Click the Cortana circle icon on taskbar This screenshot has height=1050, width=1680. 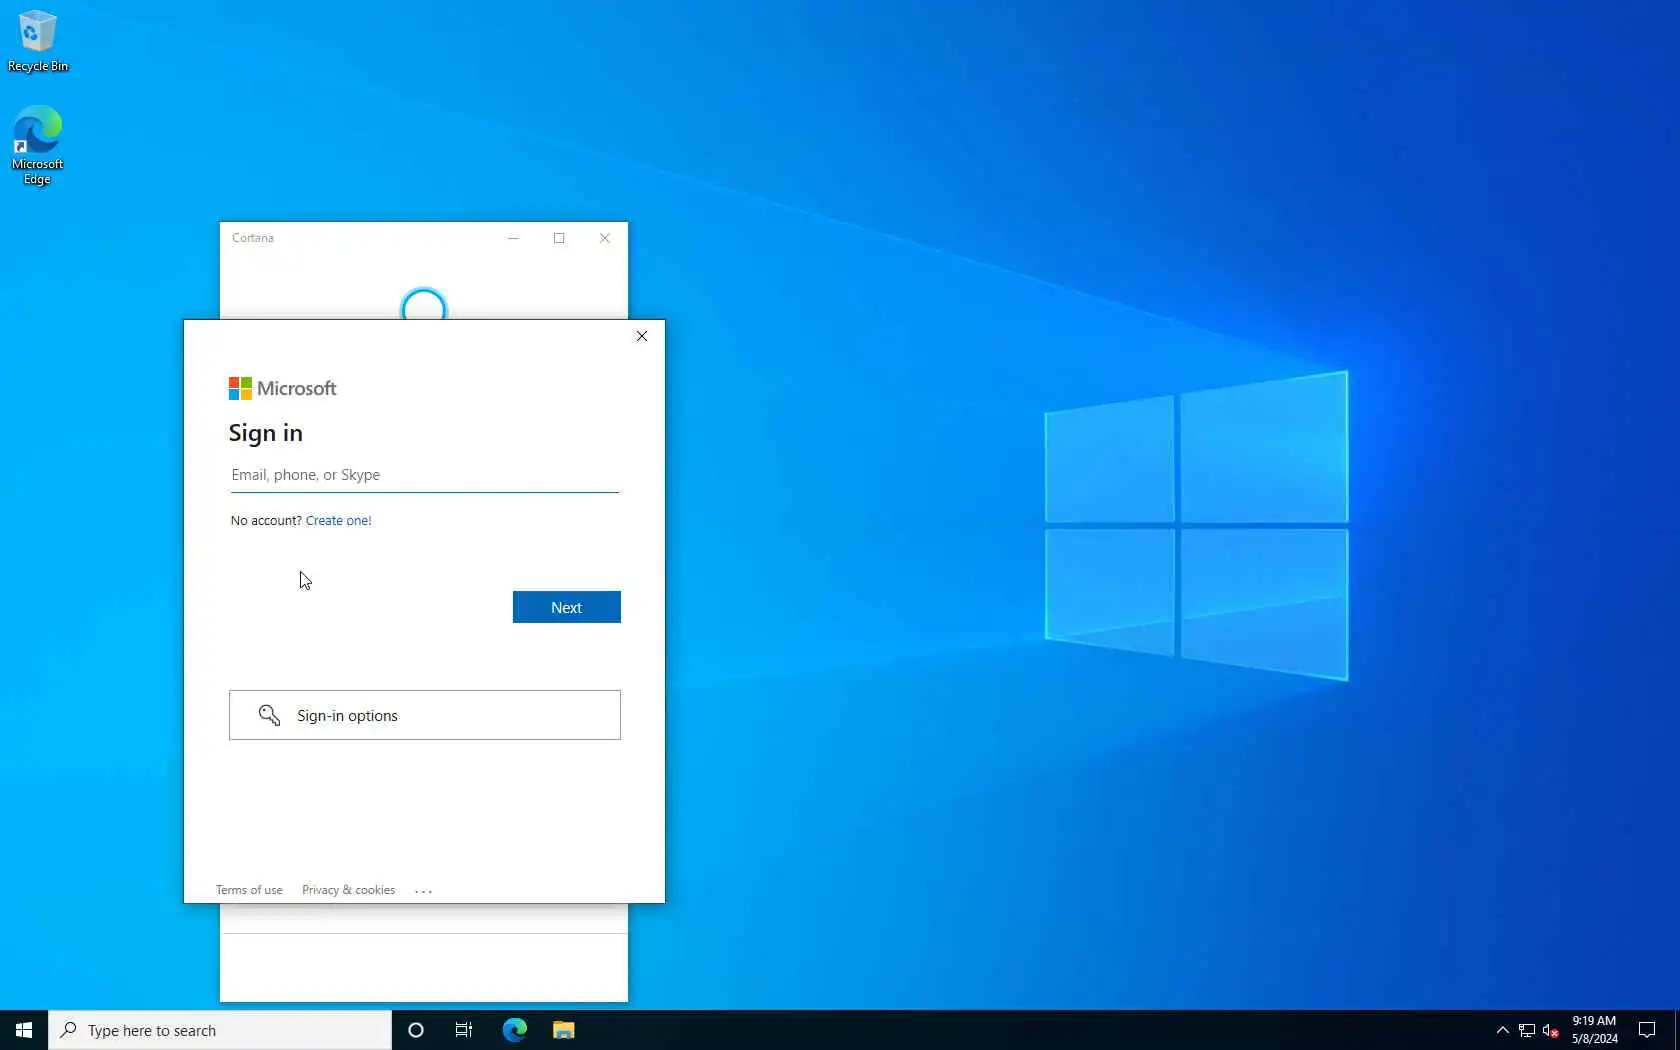(x=416, y=1030)
